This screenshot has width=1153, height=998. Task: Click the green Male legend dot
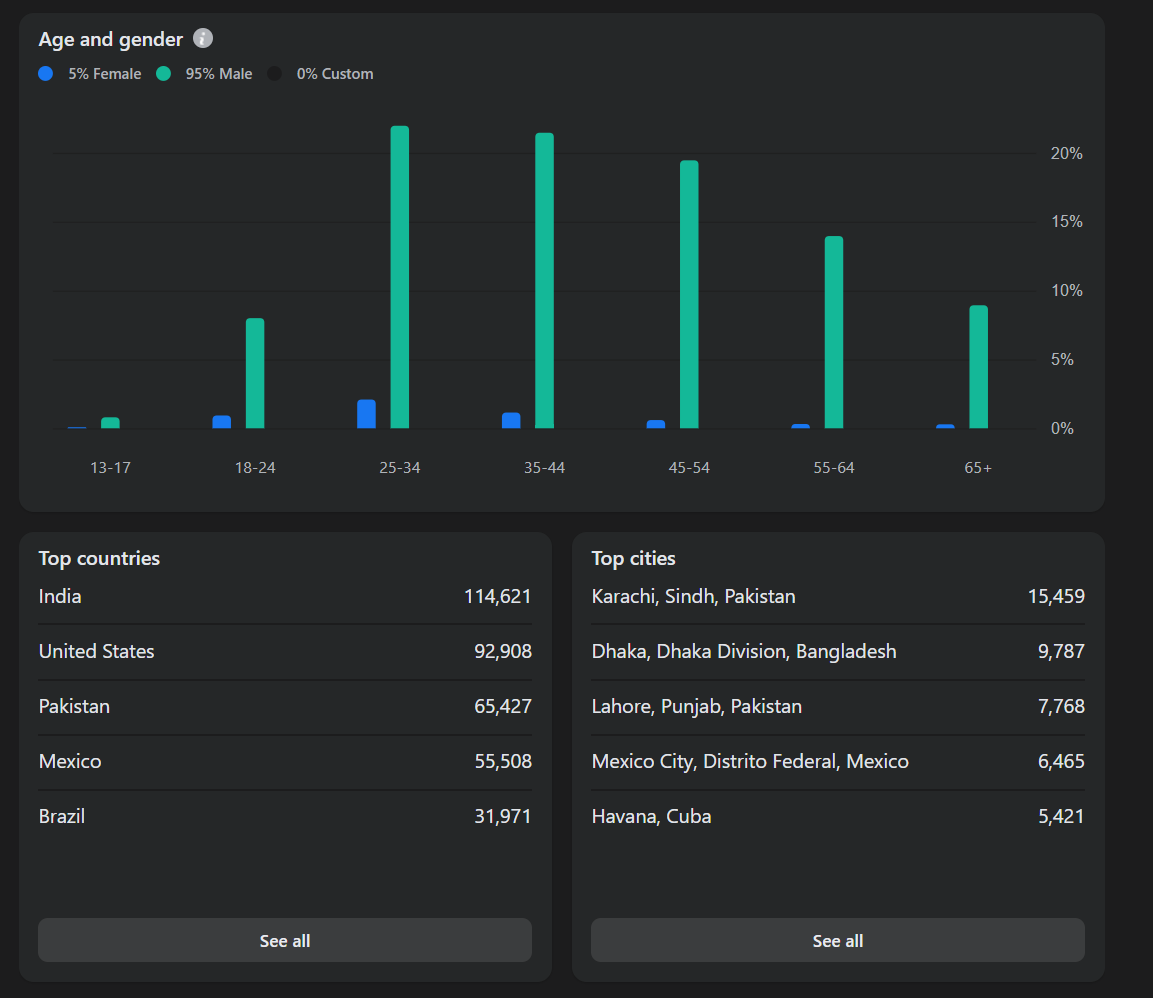[x=164, y=74]
